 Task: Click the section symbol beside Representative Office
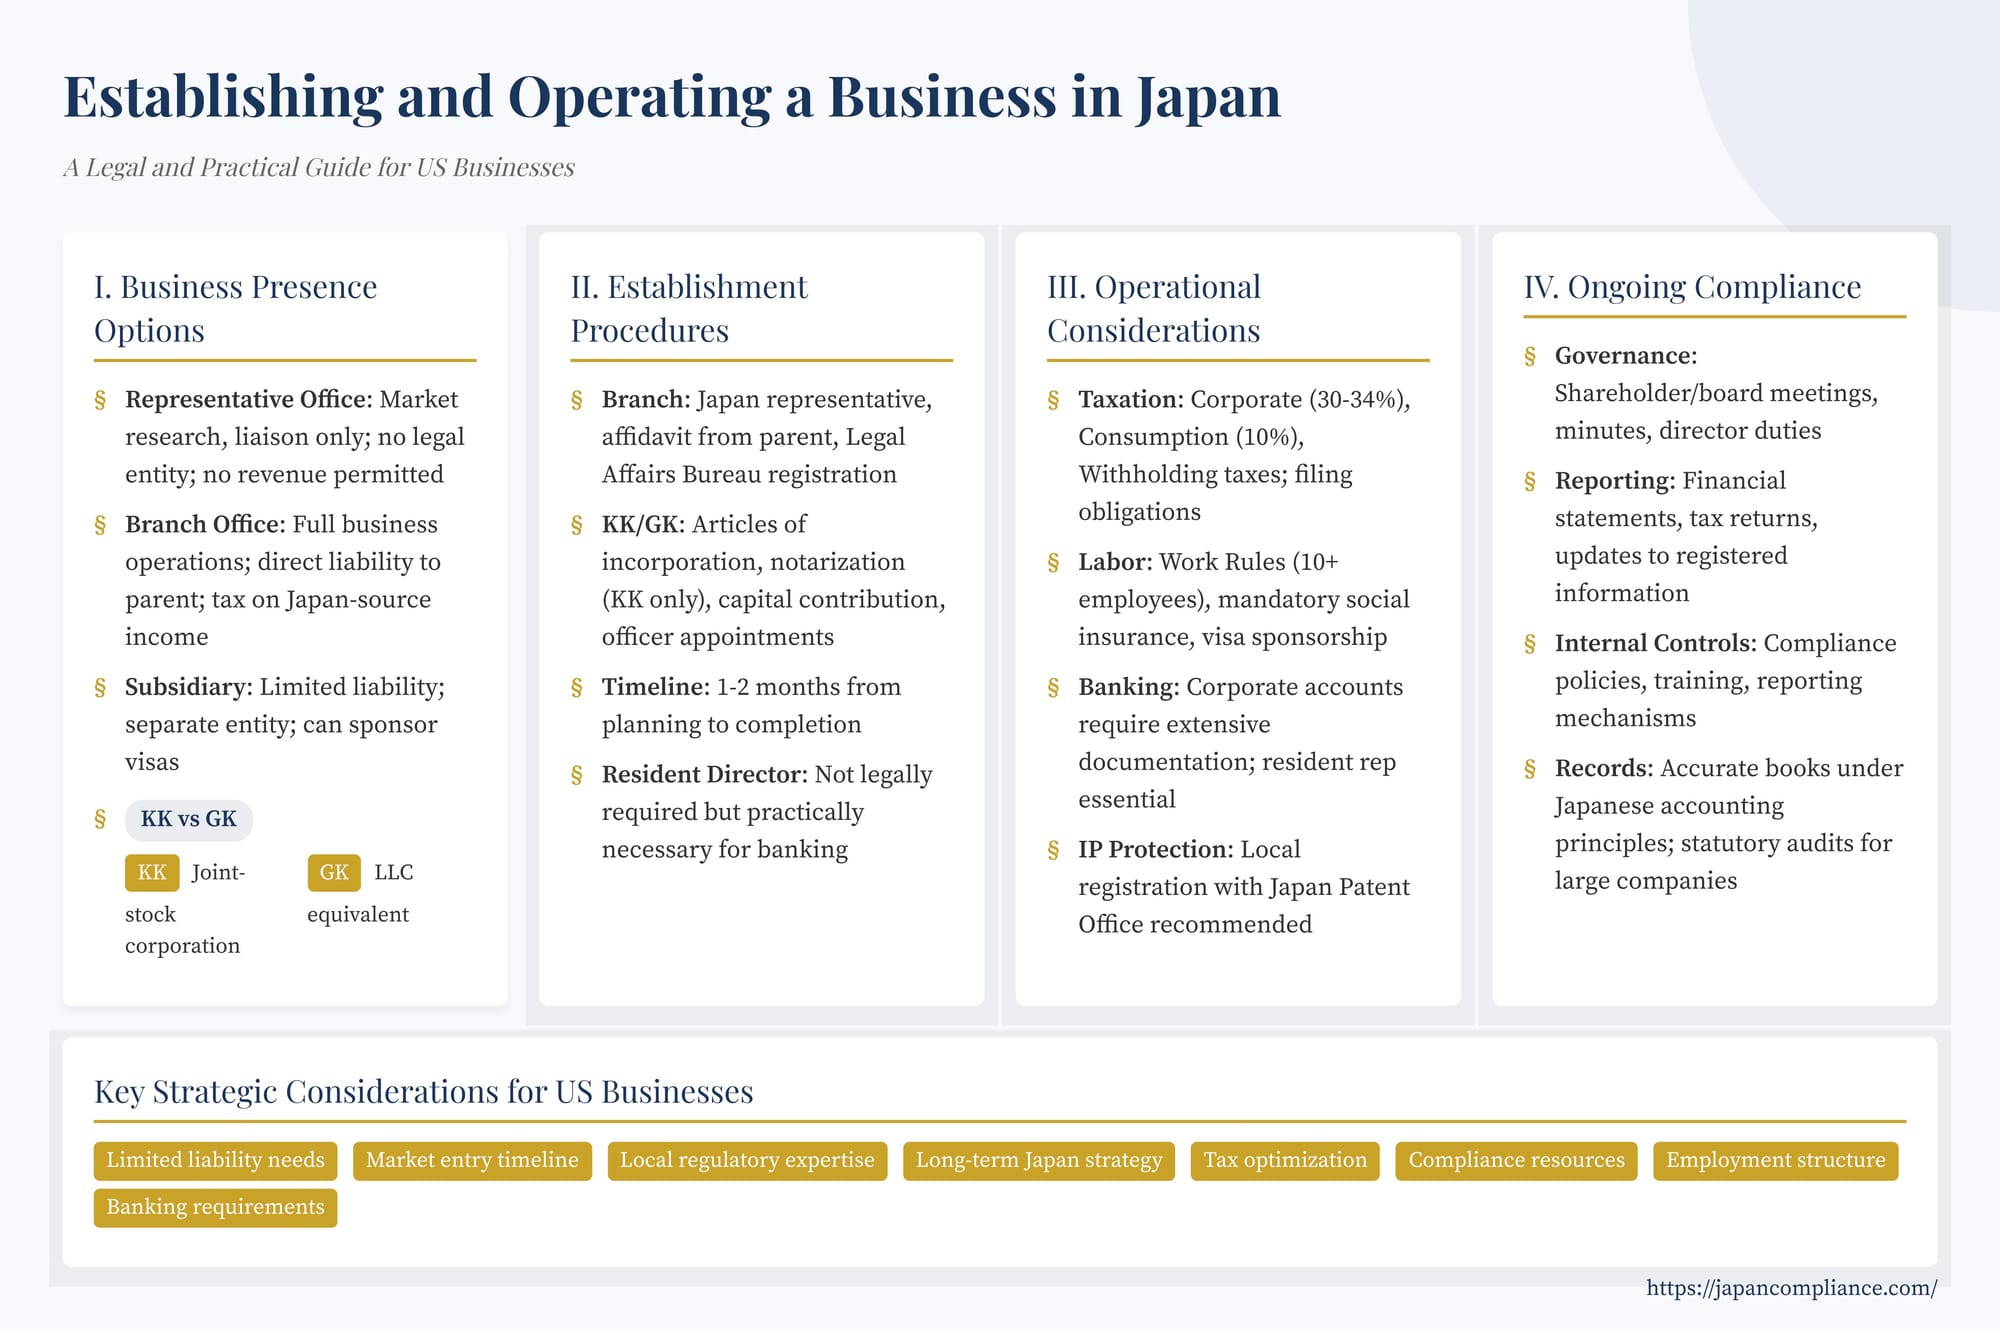click(x=100, y=401)
